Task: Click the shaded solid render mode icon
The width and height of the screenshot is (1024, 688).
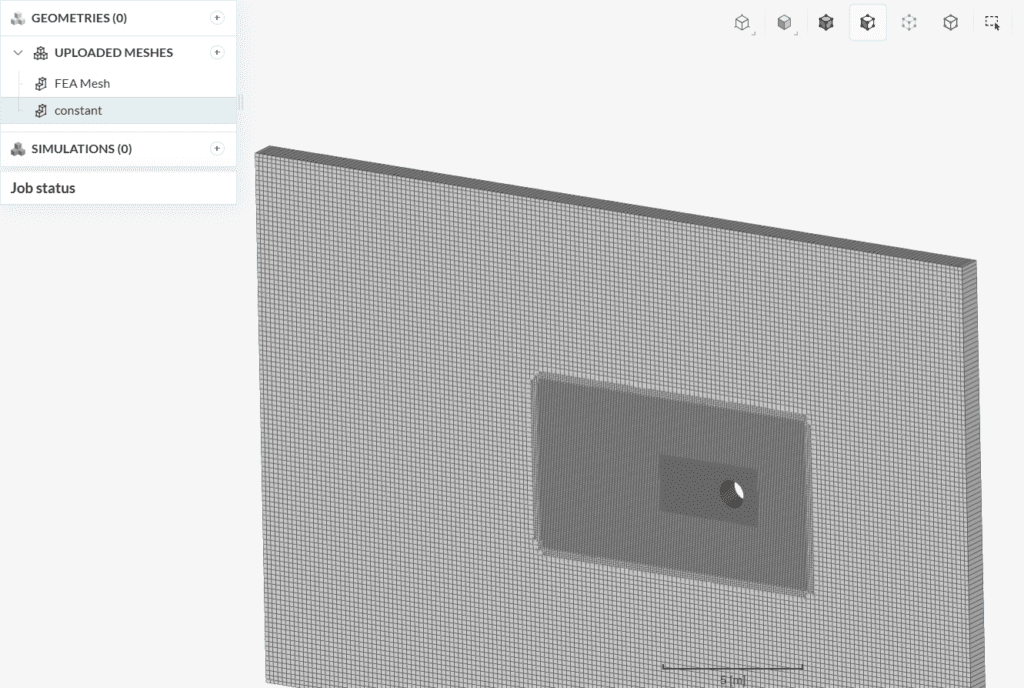Action: (x=784, y=21)
